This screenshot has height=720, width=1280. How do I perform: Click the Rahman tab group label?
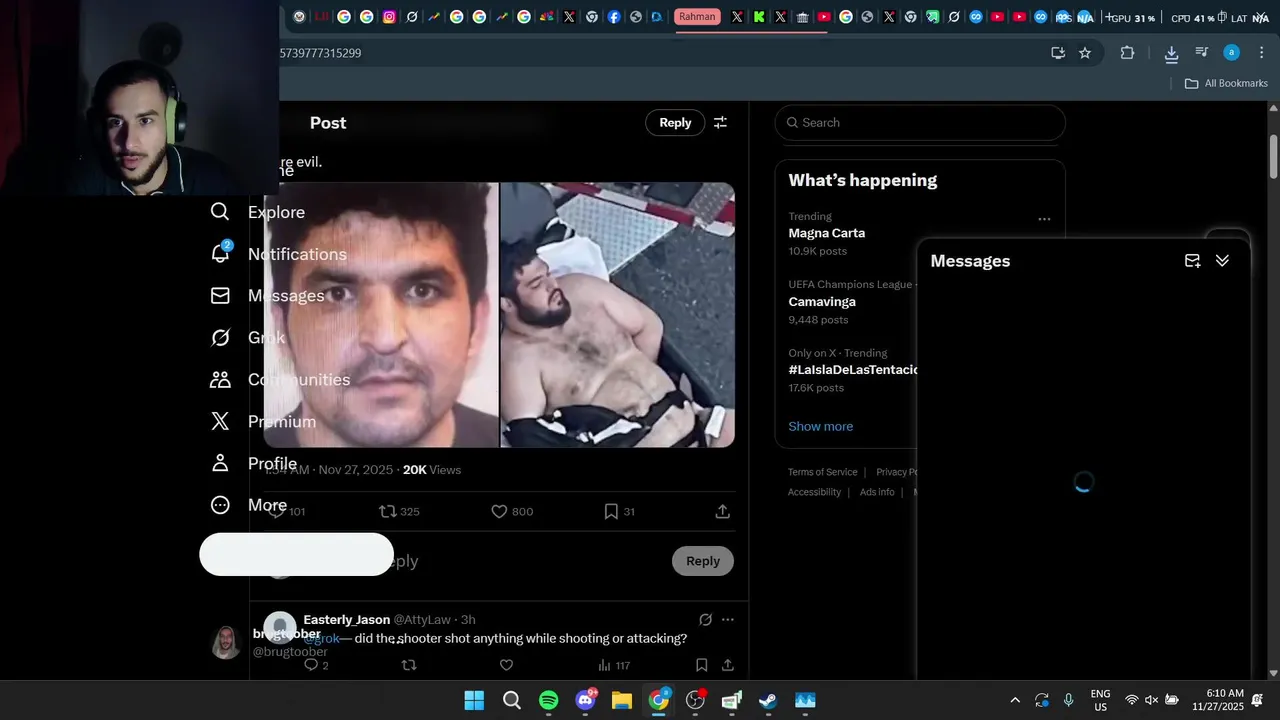click(697, 17)
